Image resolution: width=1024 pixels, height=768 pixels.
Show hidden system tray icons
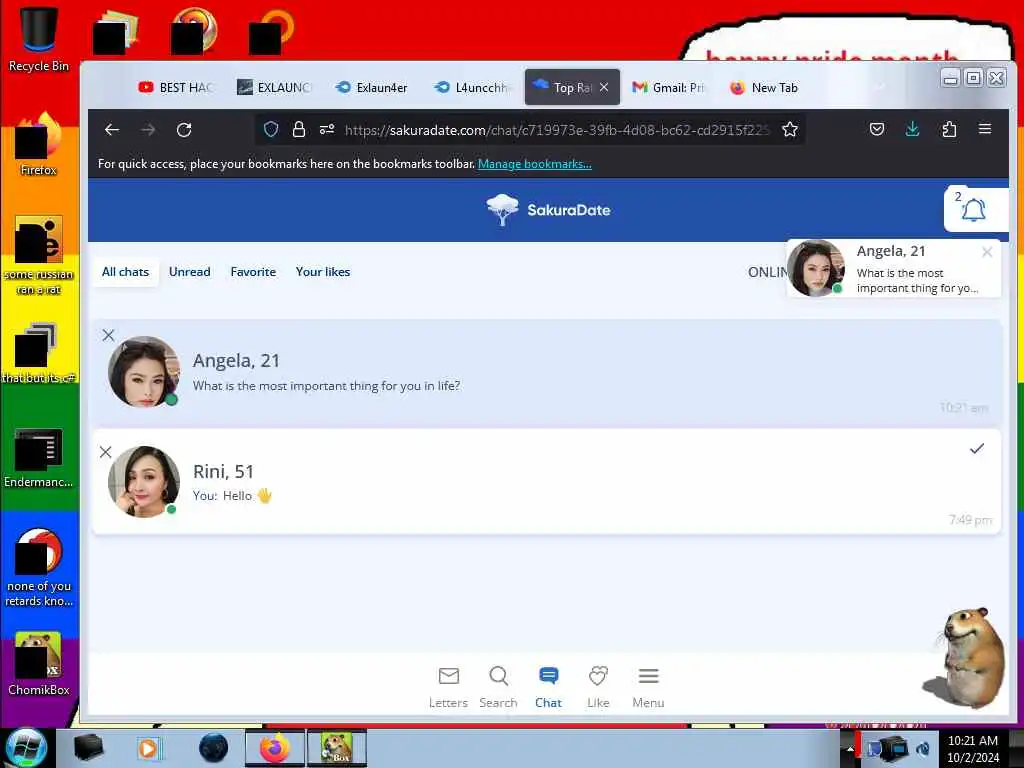[850, 748]
